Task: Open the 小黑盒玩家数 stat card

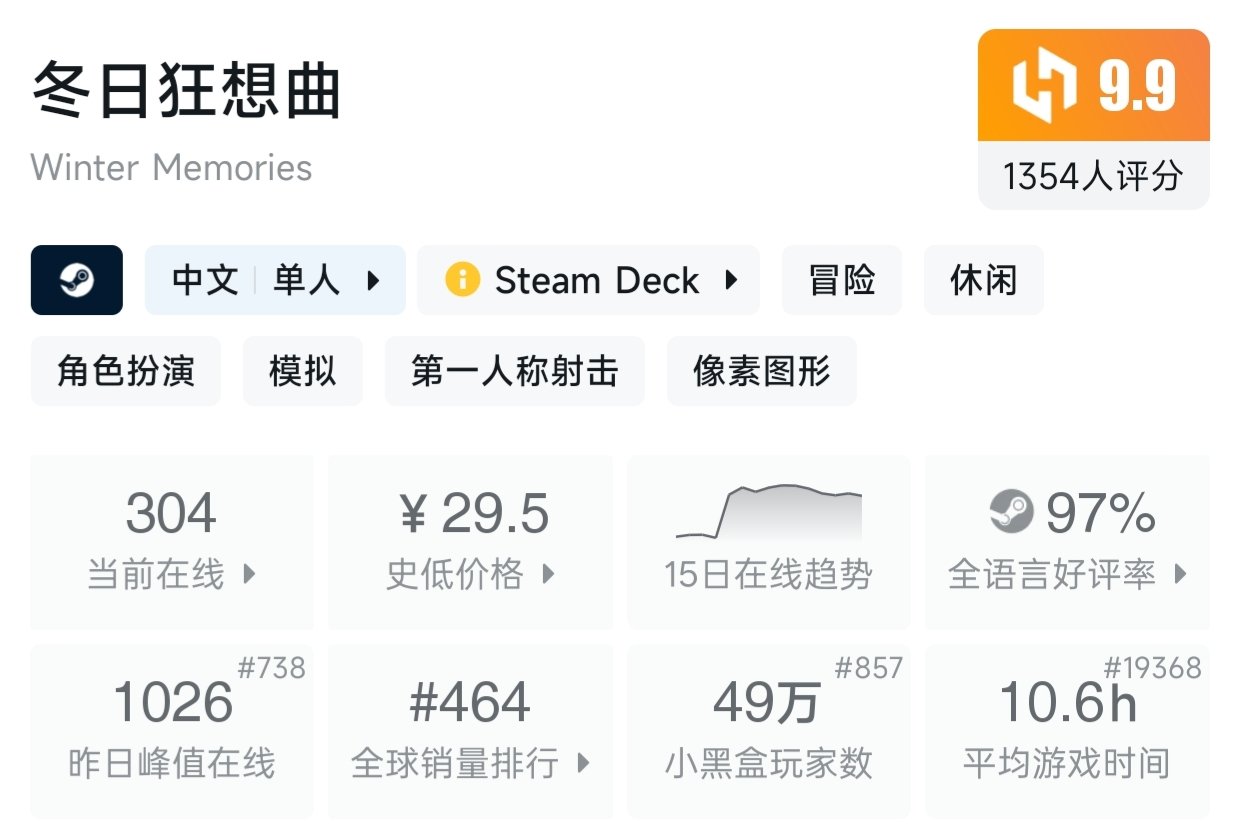Action: 768,731
